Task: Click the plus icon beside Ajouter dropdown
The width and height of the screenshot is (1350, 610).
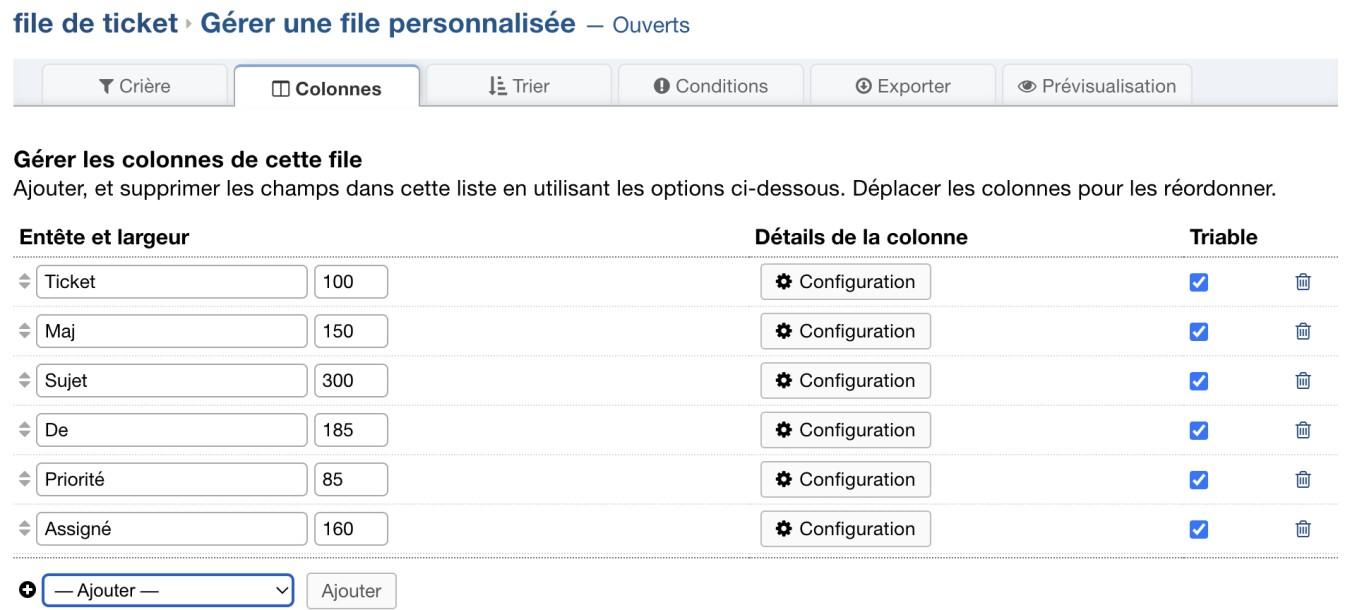Action: 27,590
